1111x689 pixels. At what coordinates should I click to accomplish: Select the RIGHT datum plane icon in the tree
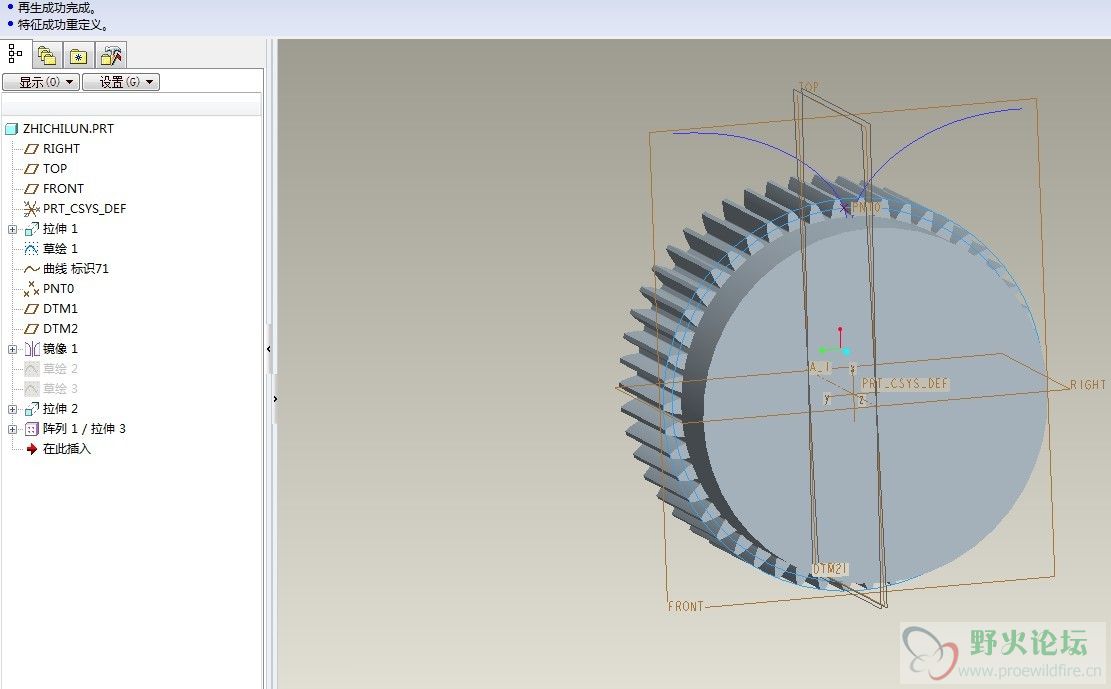(x=31, y=149)
